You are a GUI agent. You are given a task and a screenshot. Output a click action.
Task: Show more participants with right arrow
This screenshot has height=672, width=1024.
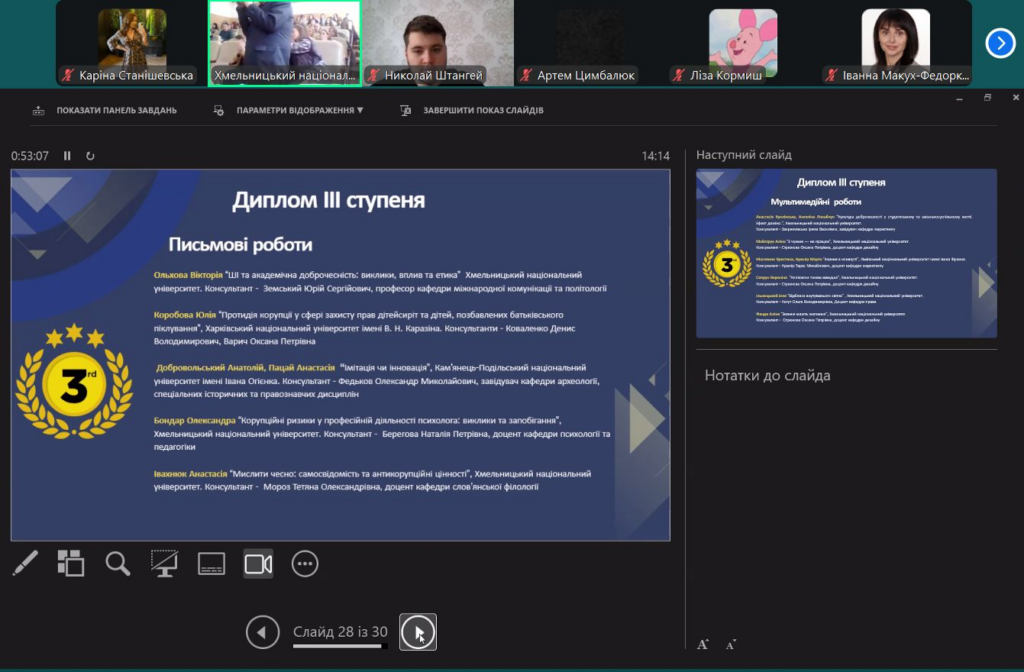click(x=1000, y=43)
